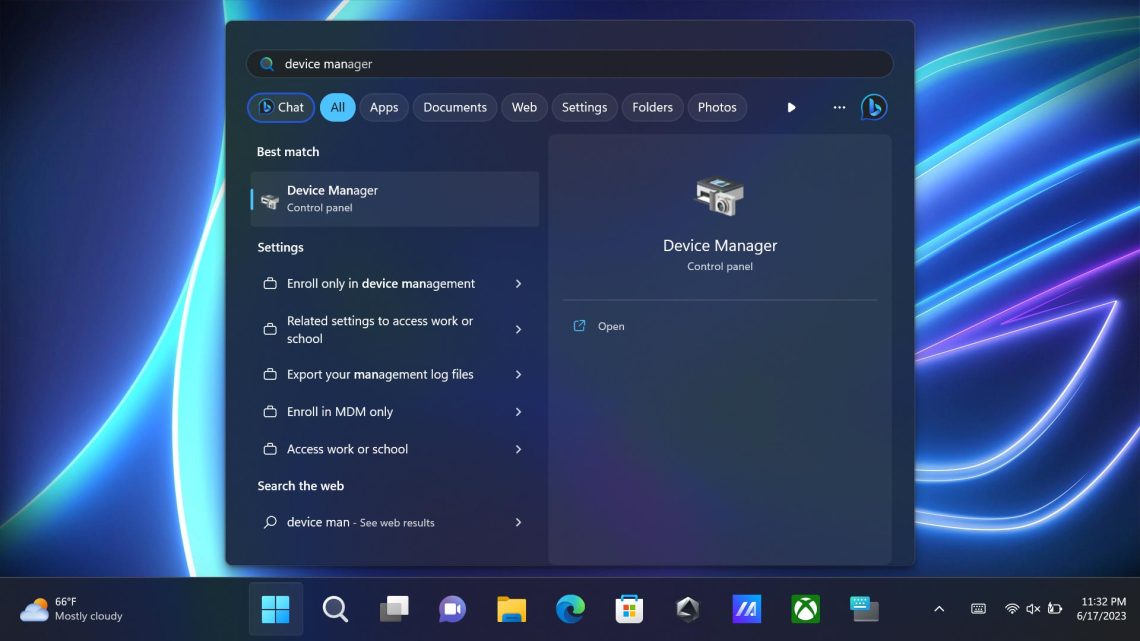Screen dimensions: 1140x641
Task: Open Microsoft Store from taskbar
Action: (x=629, y=609)
